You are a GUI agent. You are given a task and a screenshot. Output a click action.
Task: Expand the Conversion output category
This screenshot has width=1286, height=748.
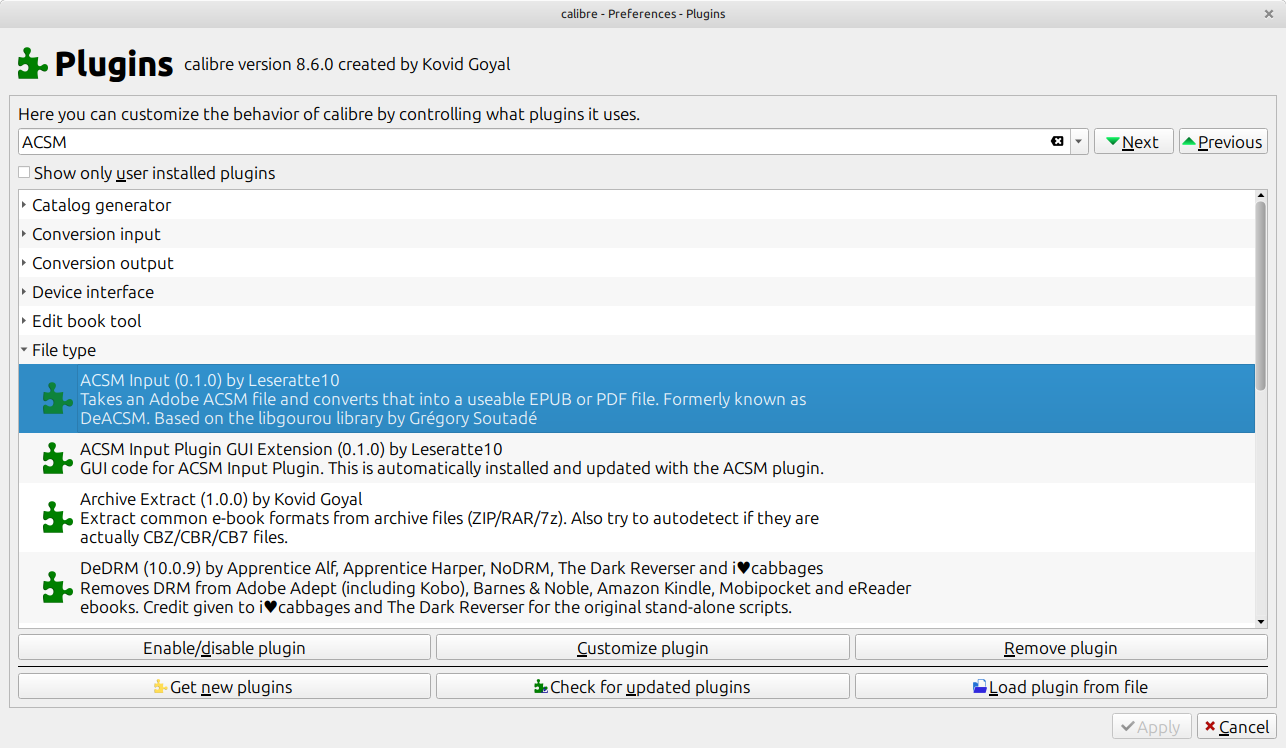click(23, 263)
